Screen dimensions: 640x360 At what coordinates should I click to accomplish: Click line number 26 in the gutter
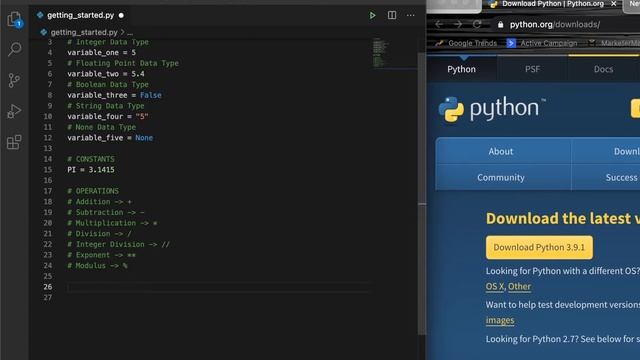(48, 287)
